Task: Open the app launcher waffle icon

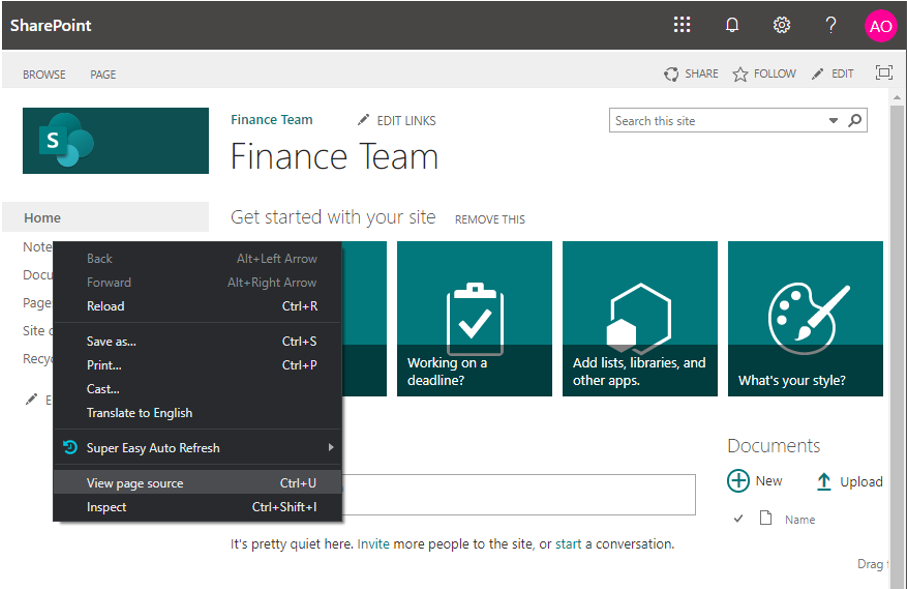Action: [x=682, y=25]
